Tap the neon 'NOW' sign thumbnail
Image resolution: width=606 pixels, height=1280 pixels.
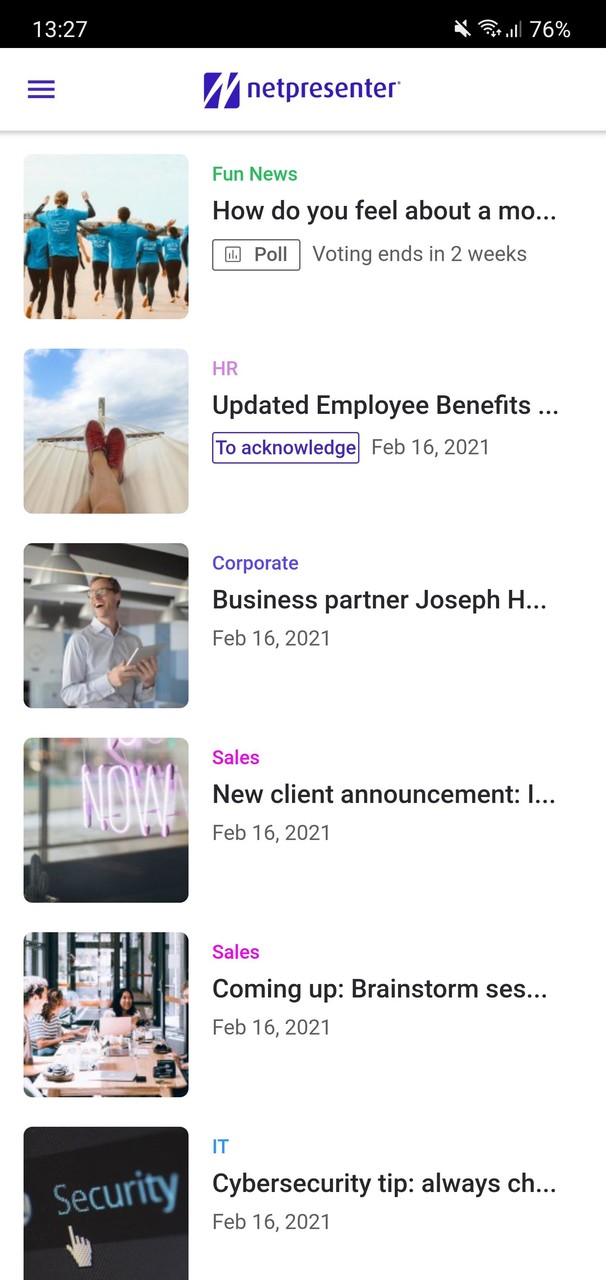click(105, 820)
